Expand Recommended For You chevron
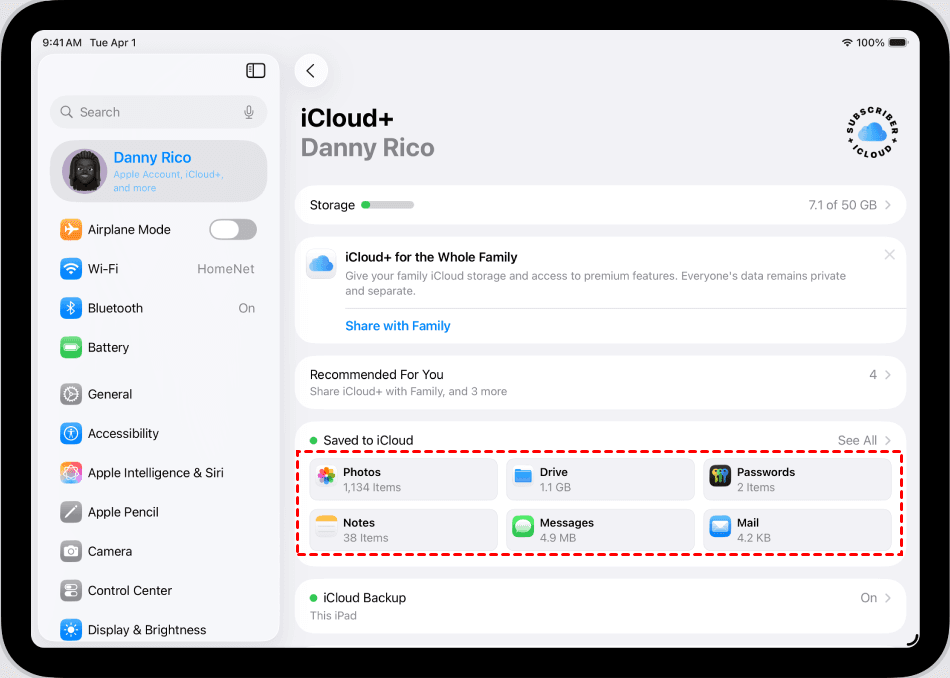 point(888,374)
